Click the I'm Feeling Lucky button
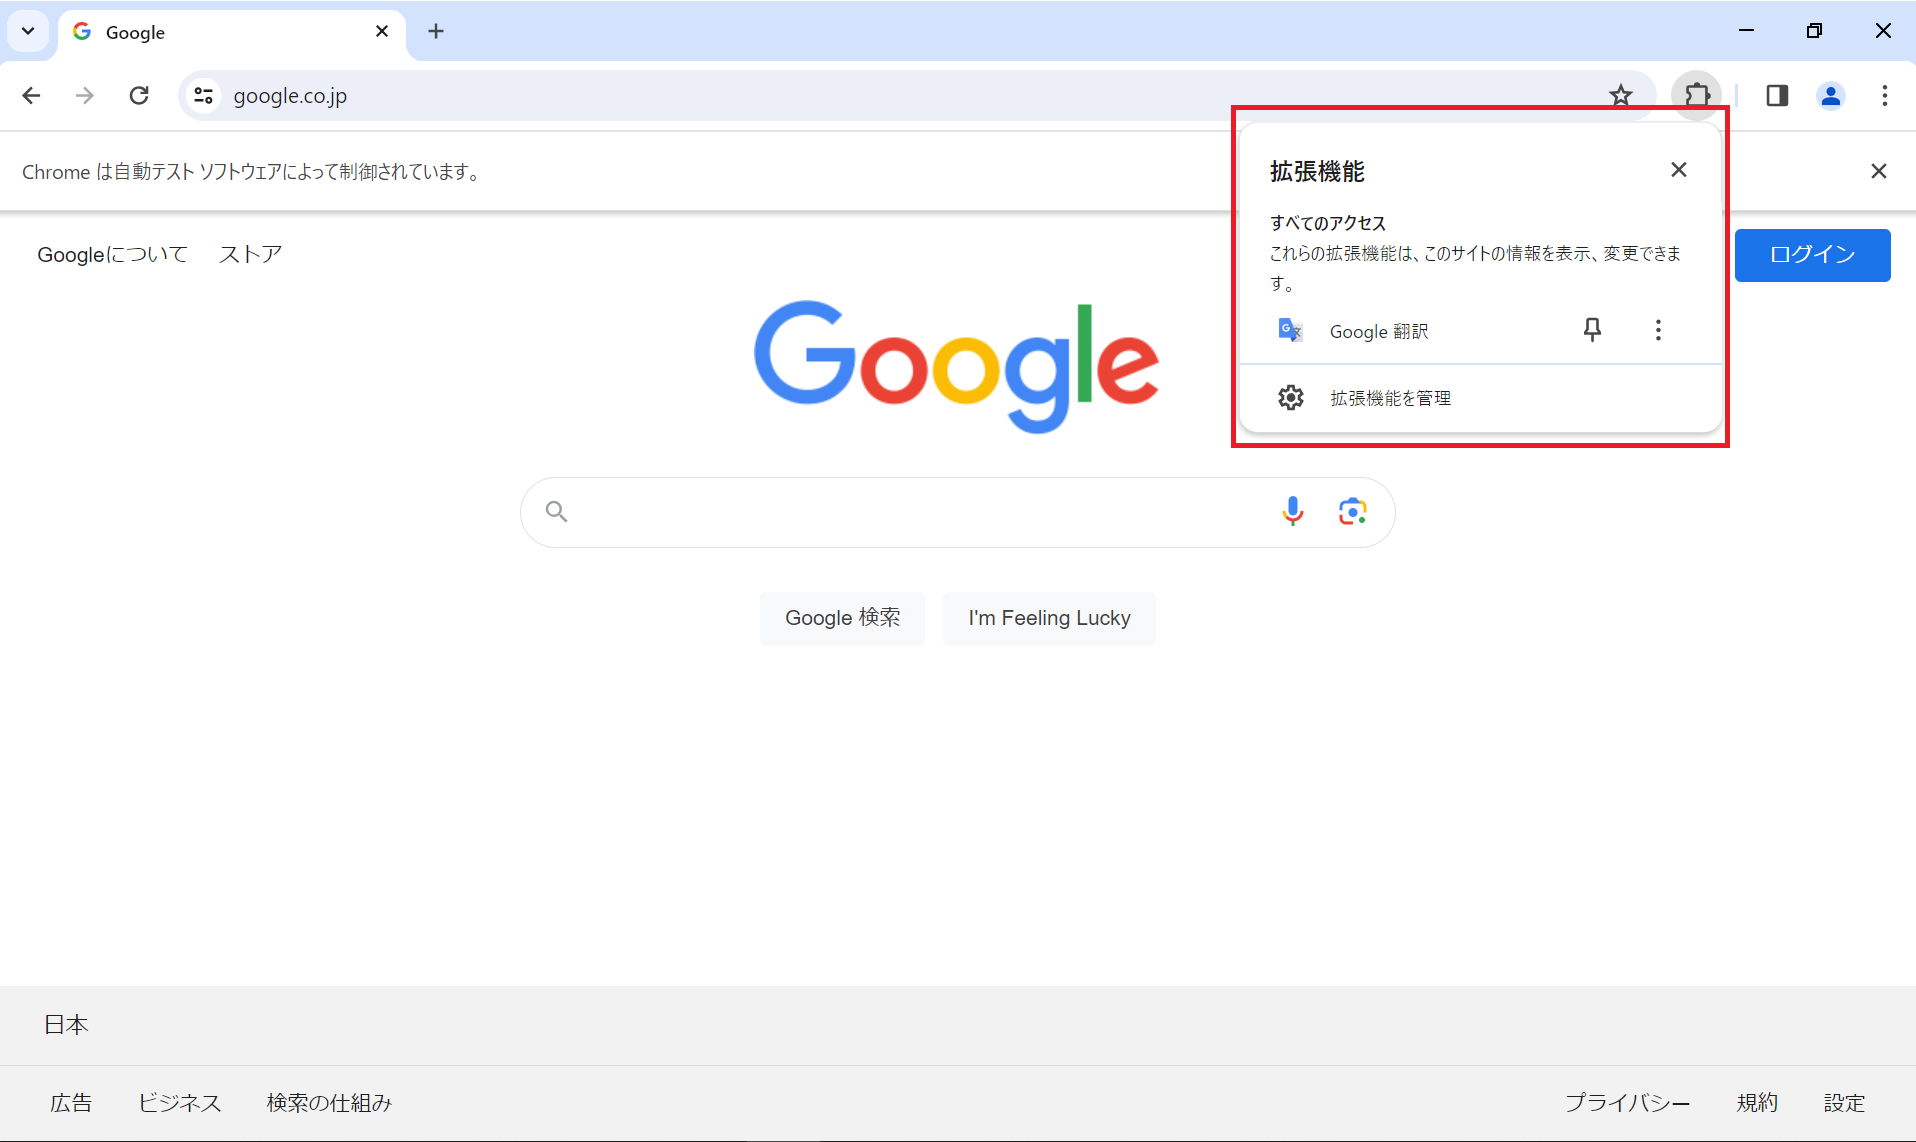Image resolution: width=1916 pixels, height=1142 pixels. click(x=1049, y=618)
